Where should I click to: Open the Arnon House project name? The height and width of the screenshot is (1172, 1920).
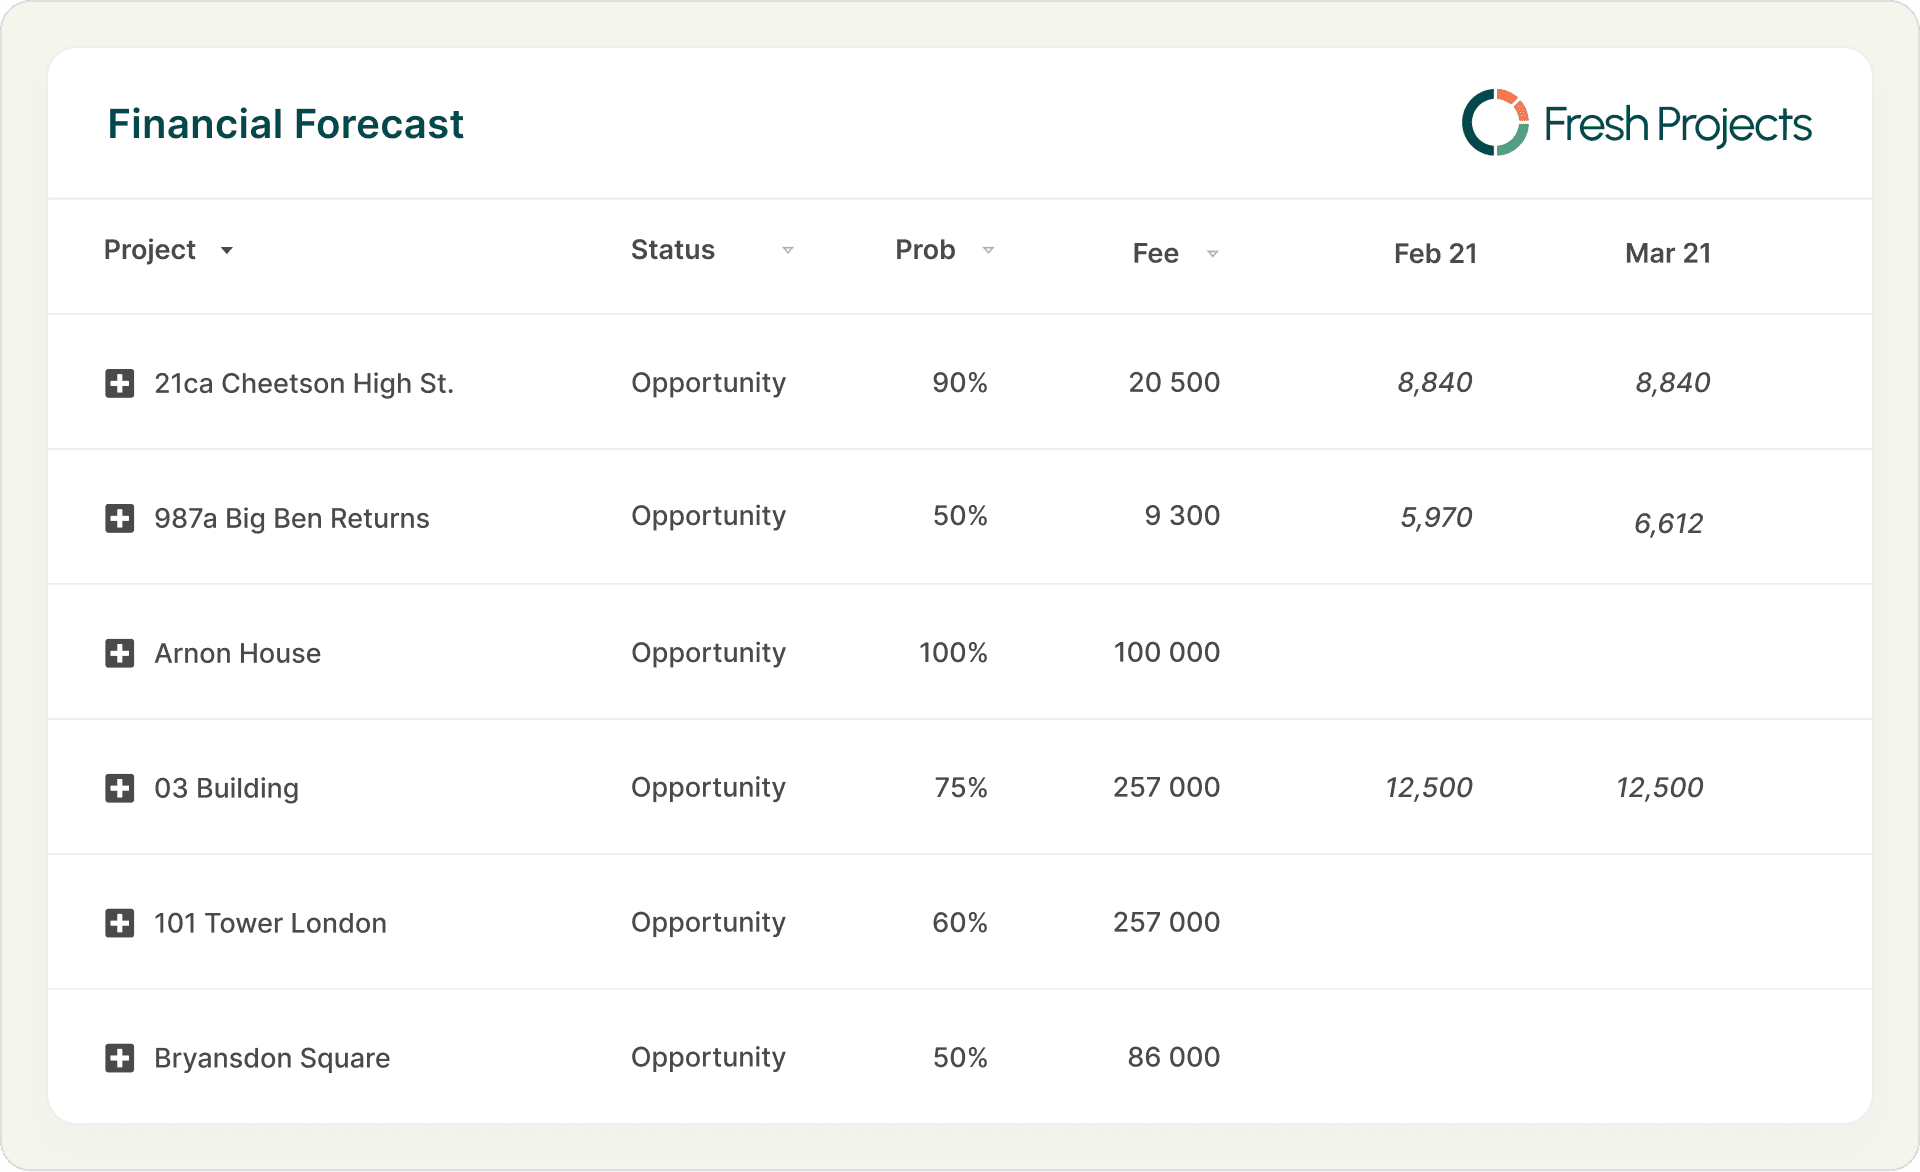pyautogui.click(x=237, y=653)
